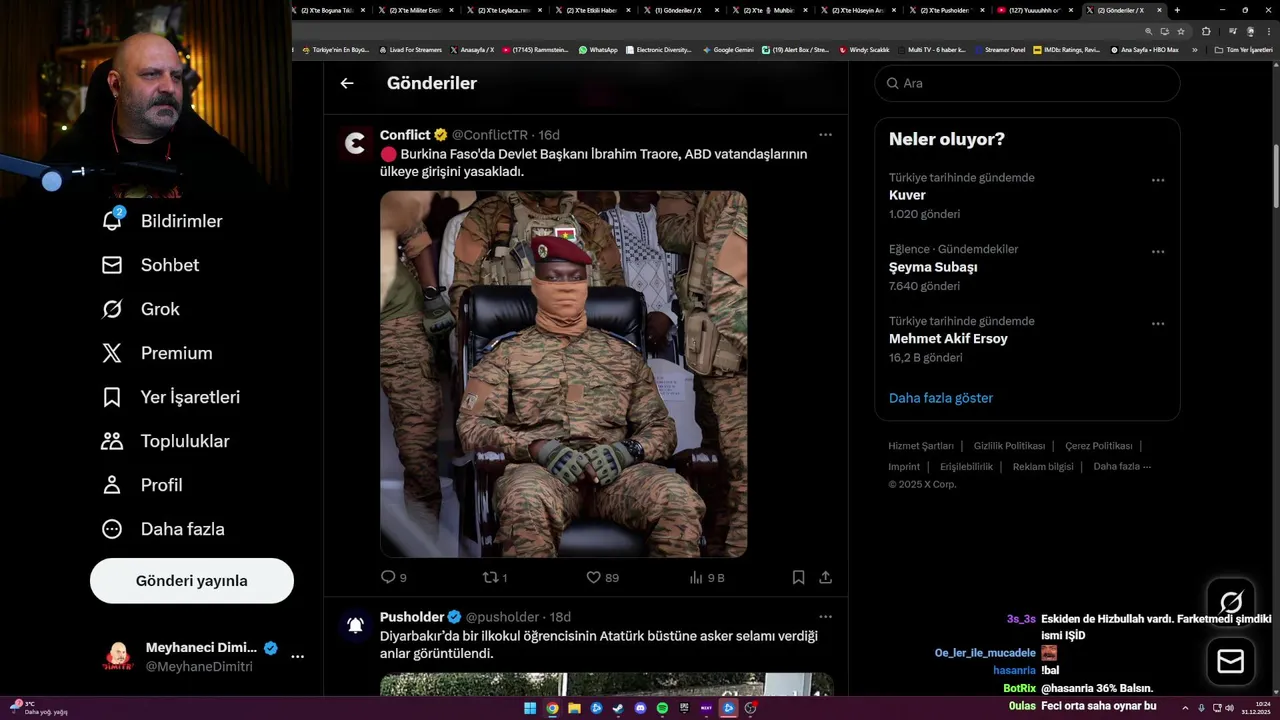Switch to the X'te Leylaca tab
Screen dimensions: 1280x720
tap(506, 10)
